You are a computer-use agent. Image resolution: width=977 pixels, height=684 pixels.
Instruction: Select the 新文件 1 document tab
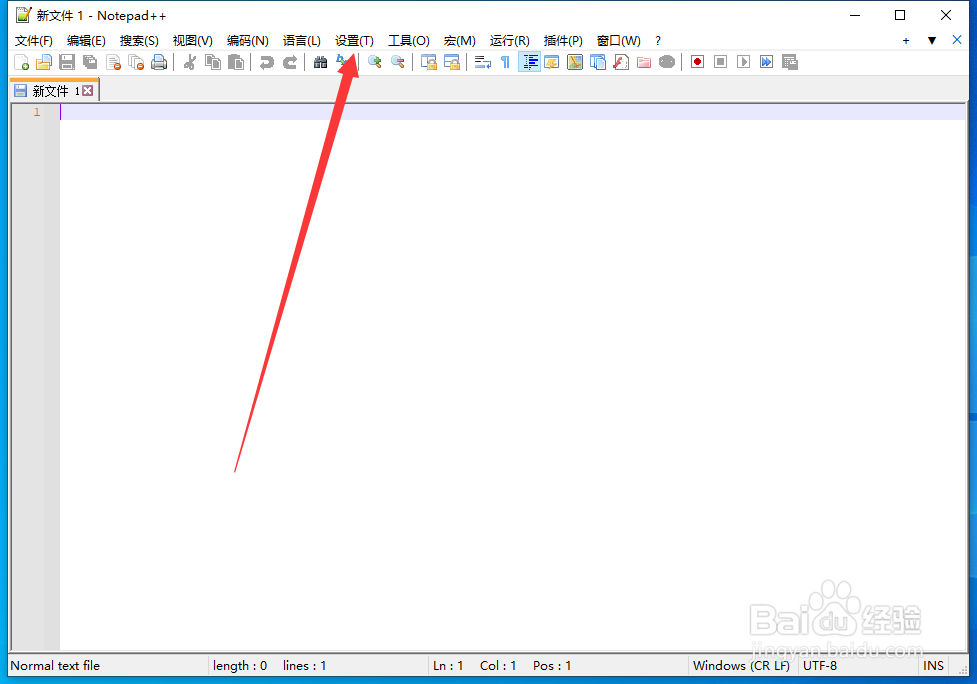tap(54, 91)
